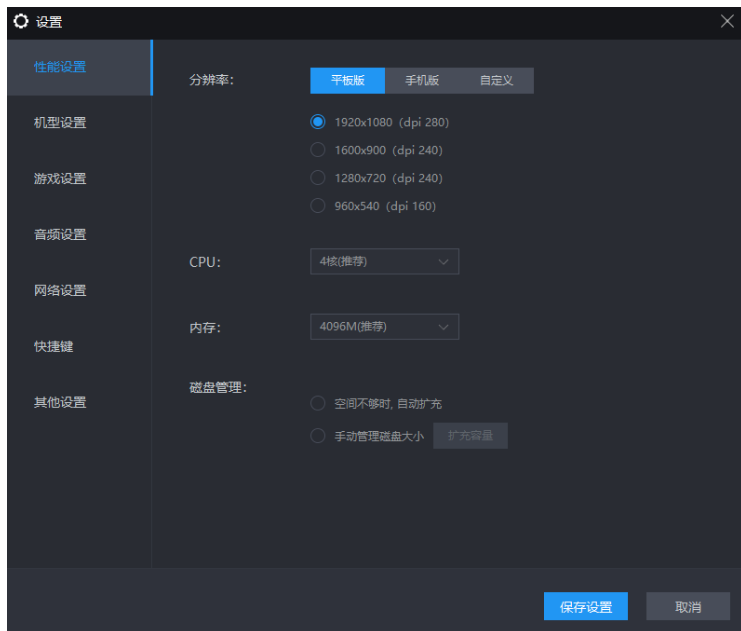Image resolution: width=741 pixels, height=631 pixels.
Task: Open the 快捷键 sidebar section
Action: (x=53, y=347)
